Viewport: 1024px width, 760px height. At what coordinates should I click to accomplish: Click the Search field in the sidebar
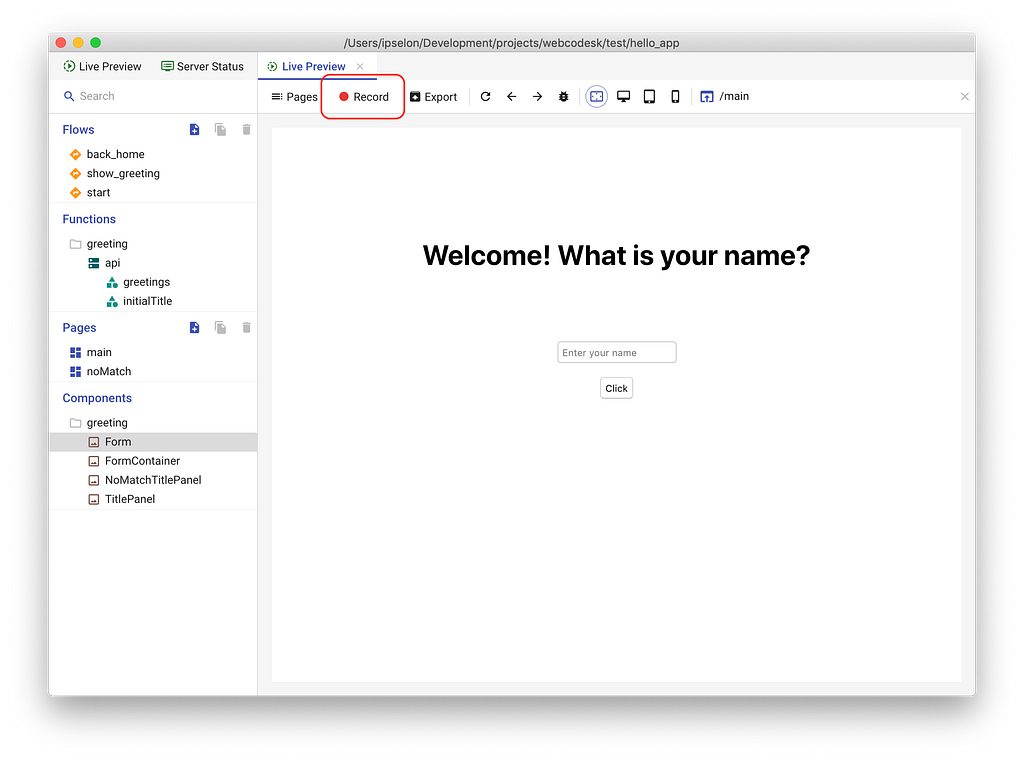pos(153,96)
